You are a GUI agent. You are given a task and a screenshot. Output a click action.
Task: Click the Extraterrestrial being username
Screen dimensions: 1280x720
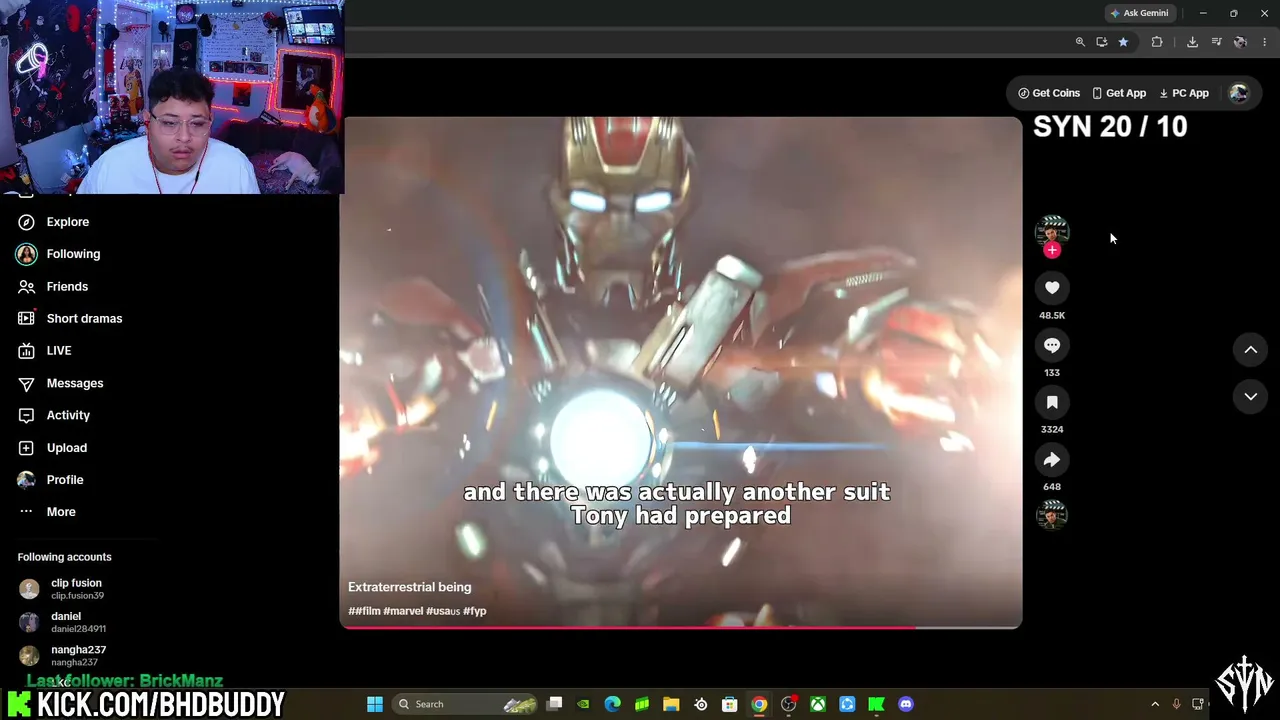pyautogui.click(x=409, y=587)
